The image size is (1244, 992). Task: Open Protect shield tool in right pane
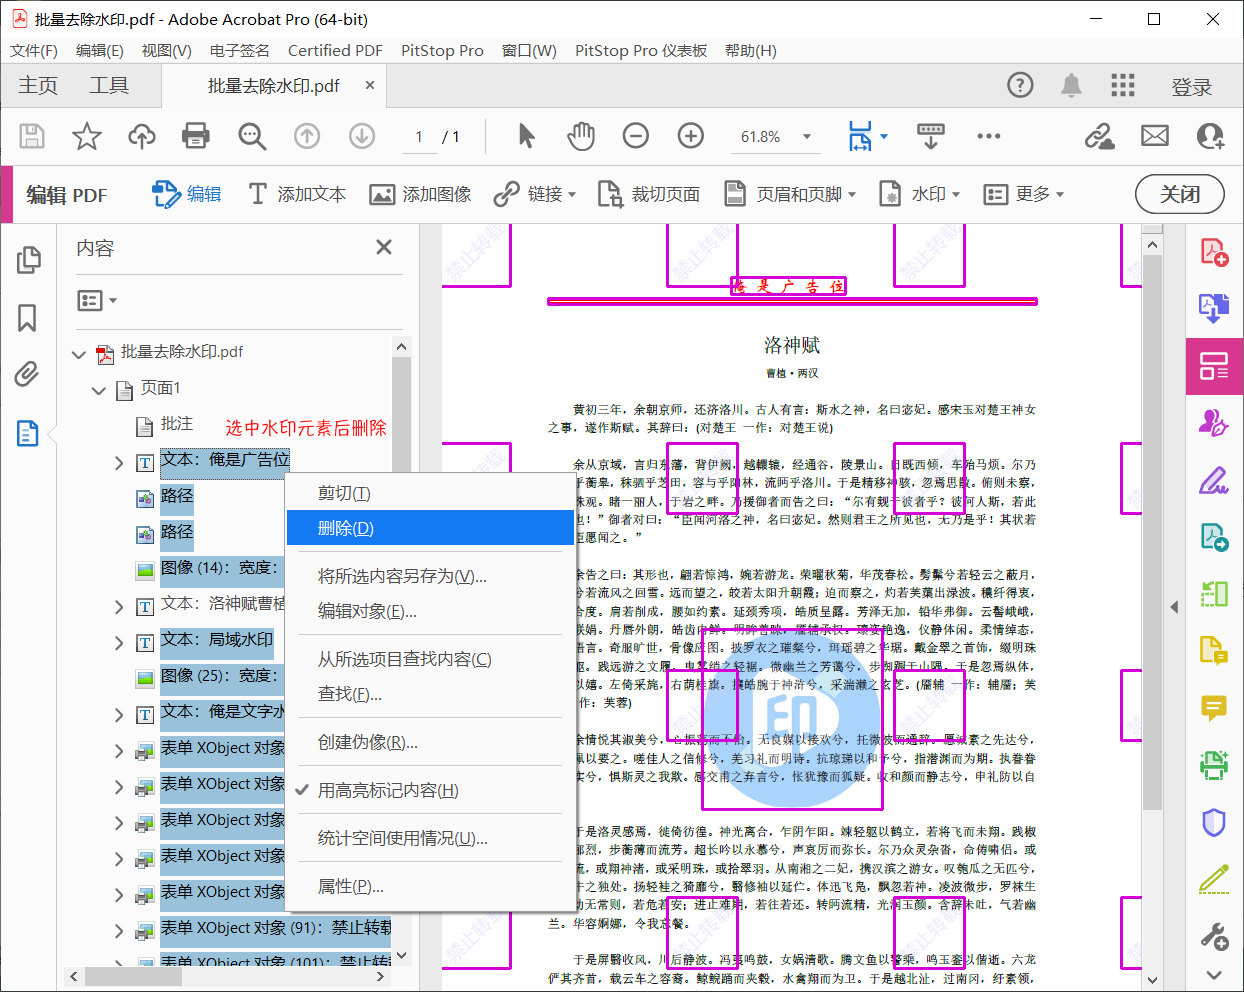1214,823
